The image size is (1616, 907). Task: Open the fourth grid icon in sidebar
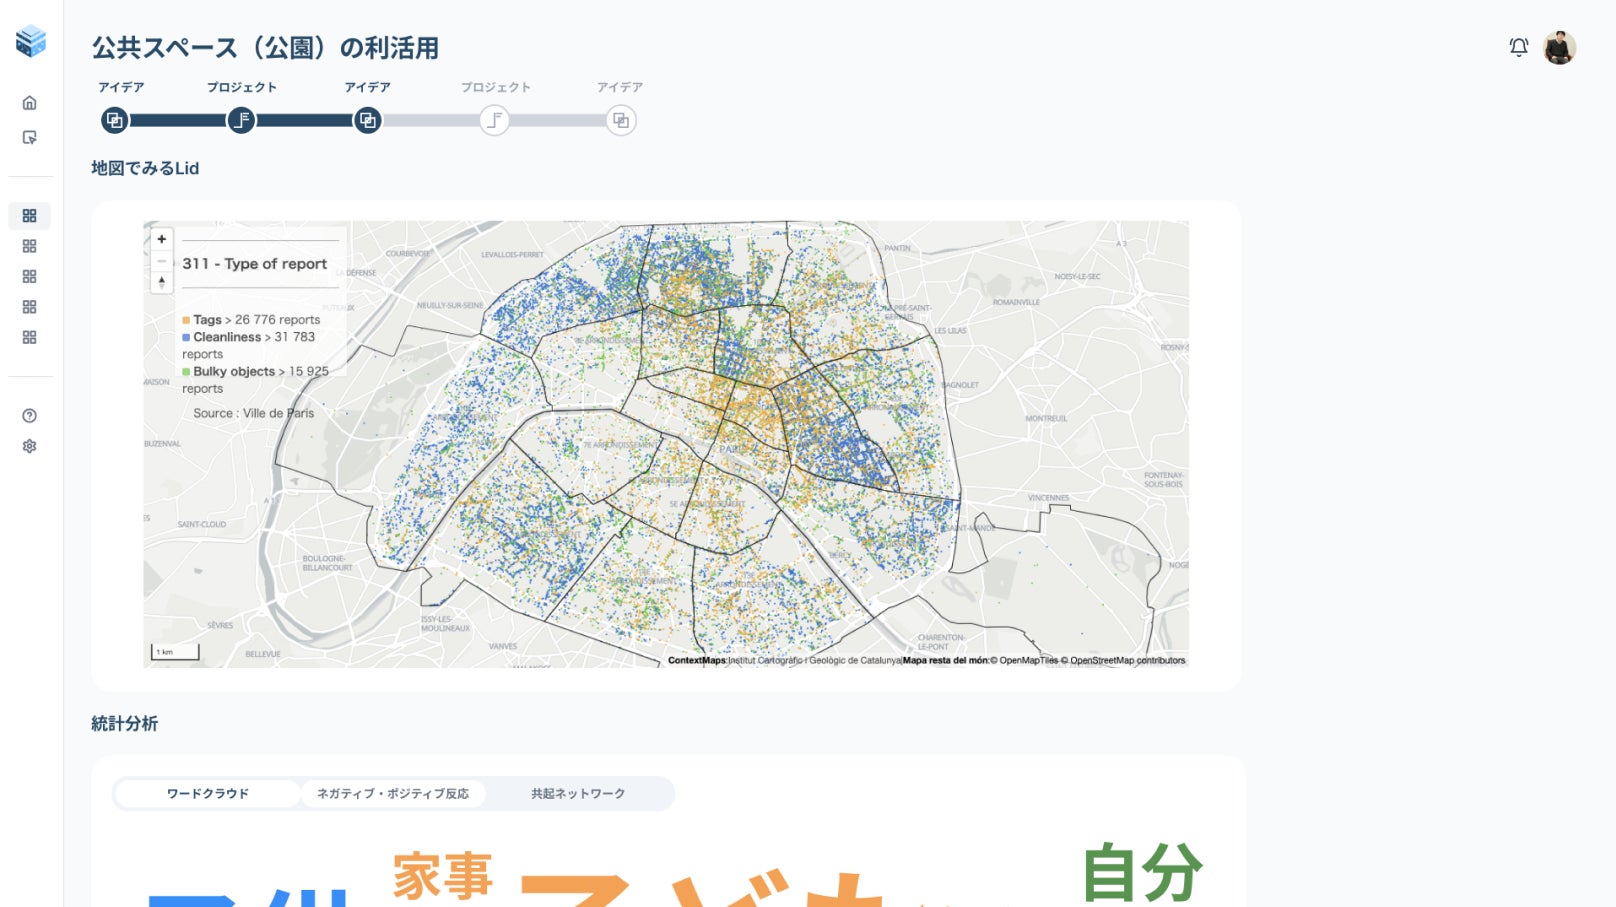click(30, 307)
